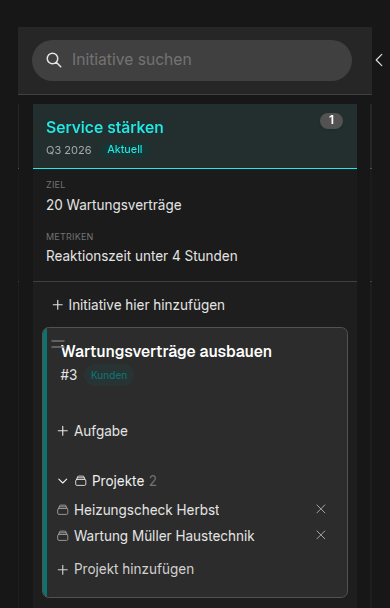Click the project icon next to Heizungscheck Herbst
The height and width of the screenshot is (608, 390).
pyautogui.click(x=62, y=510)
